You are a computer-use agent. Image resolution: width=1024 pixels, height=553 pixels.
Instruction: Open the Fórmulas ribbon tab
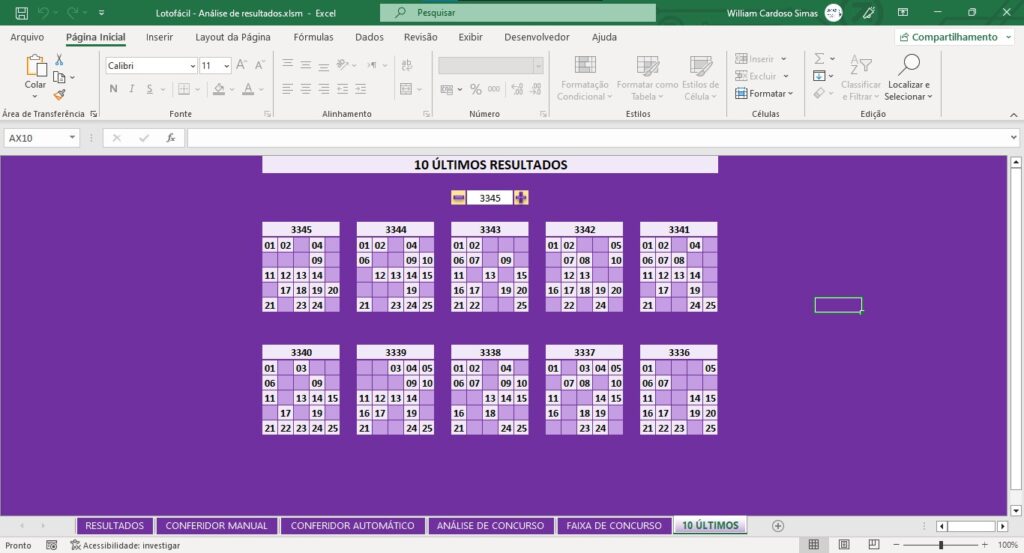[313, 37]
